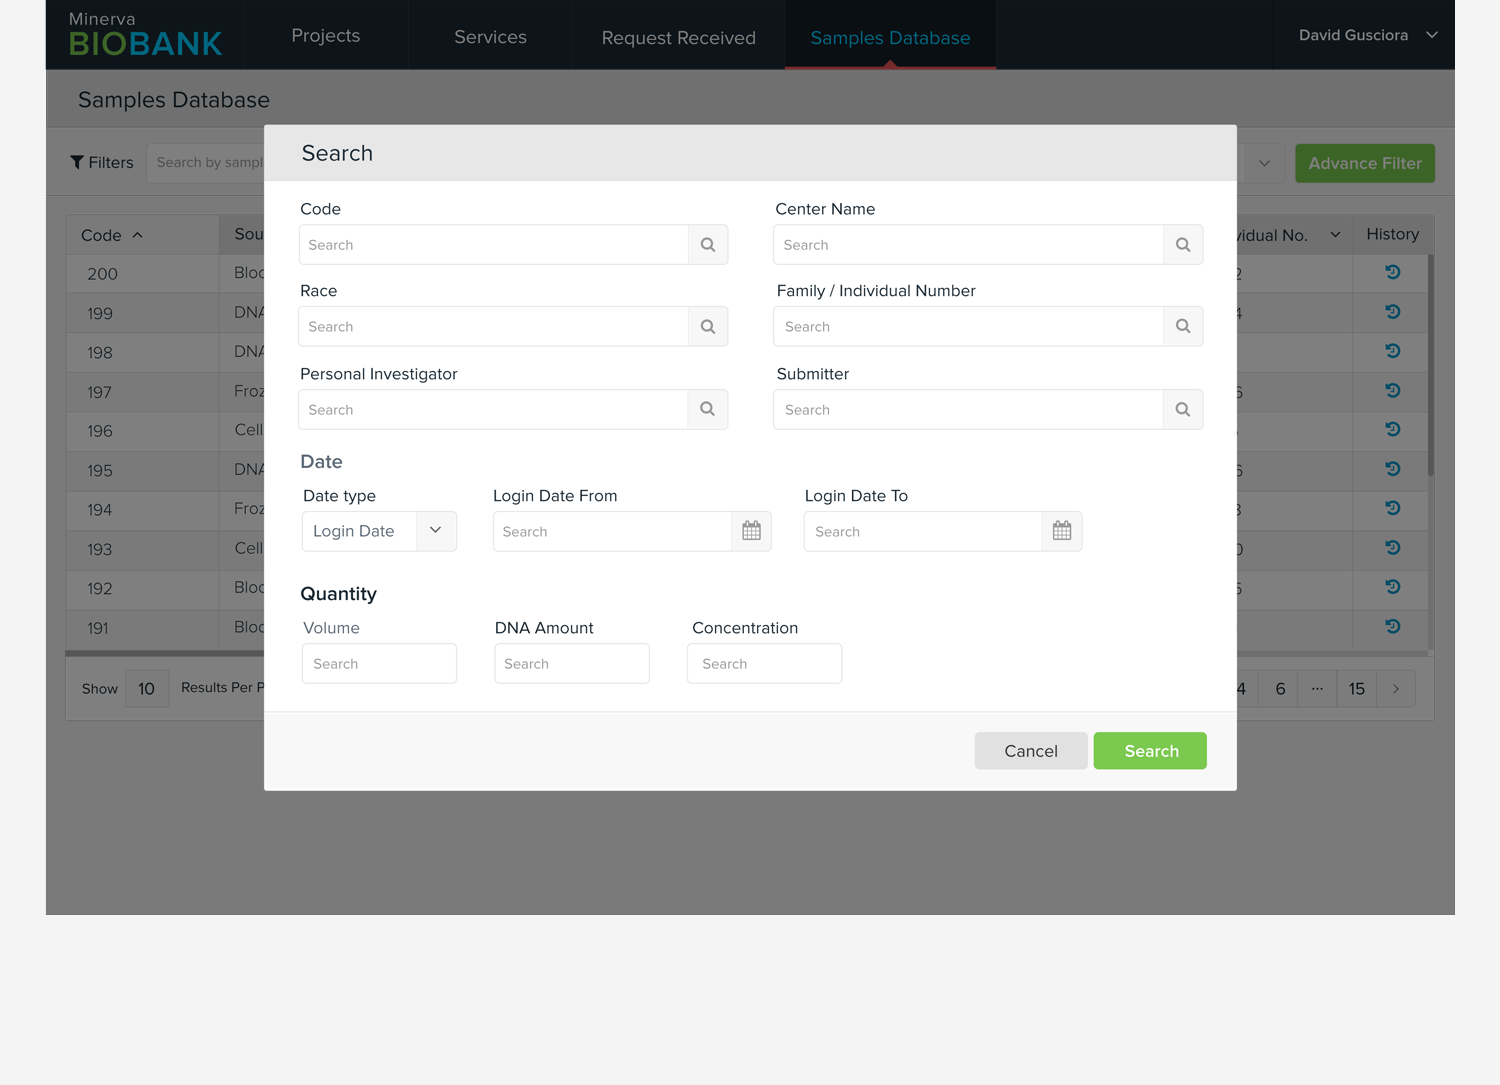Cancel the Search dialog

[x=1030, y=751]
